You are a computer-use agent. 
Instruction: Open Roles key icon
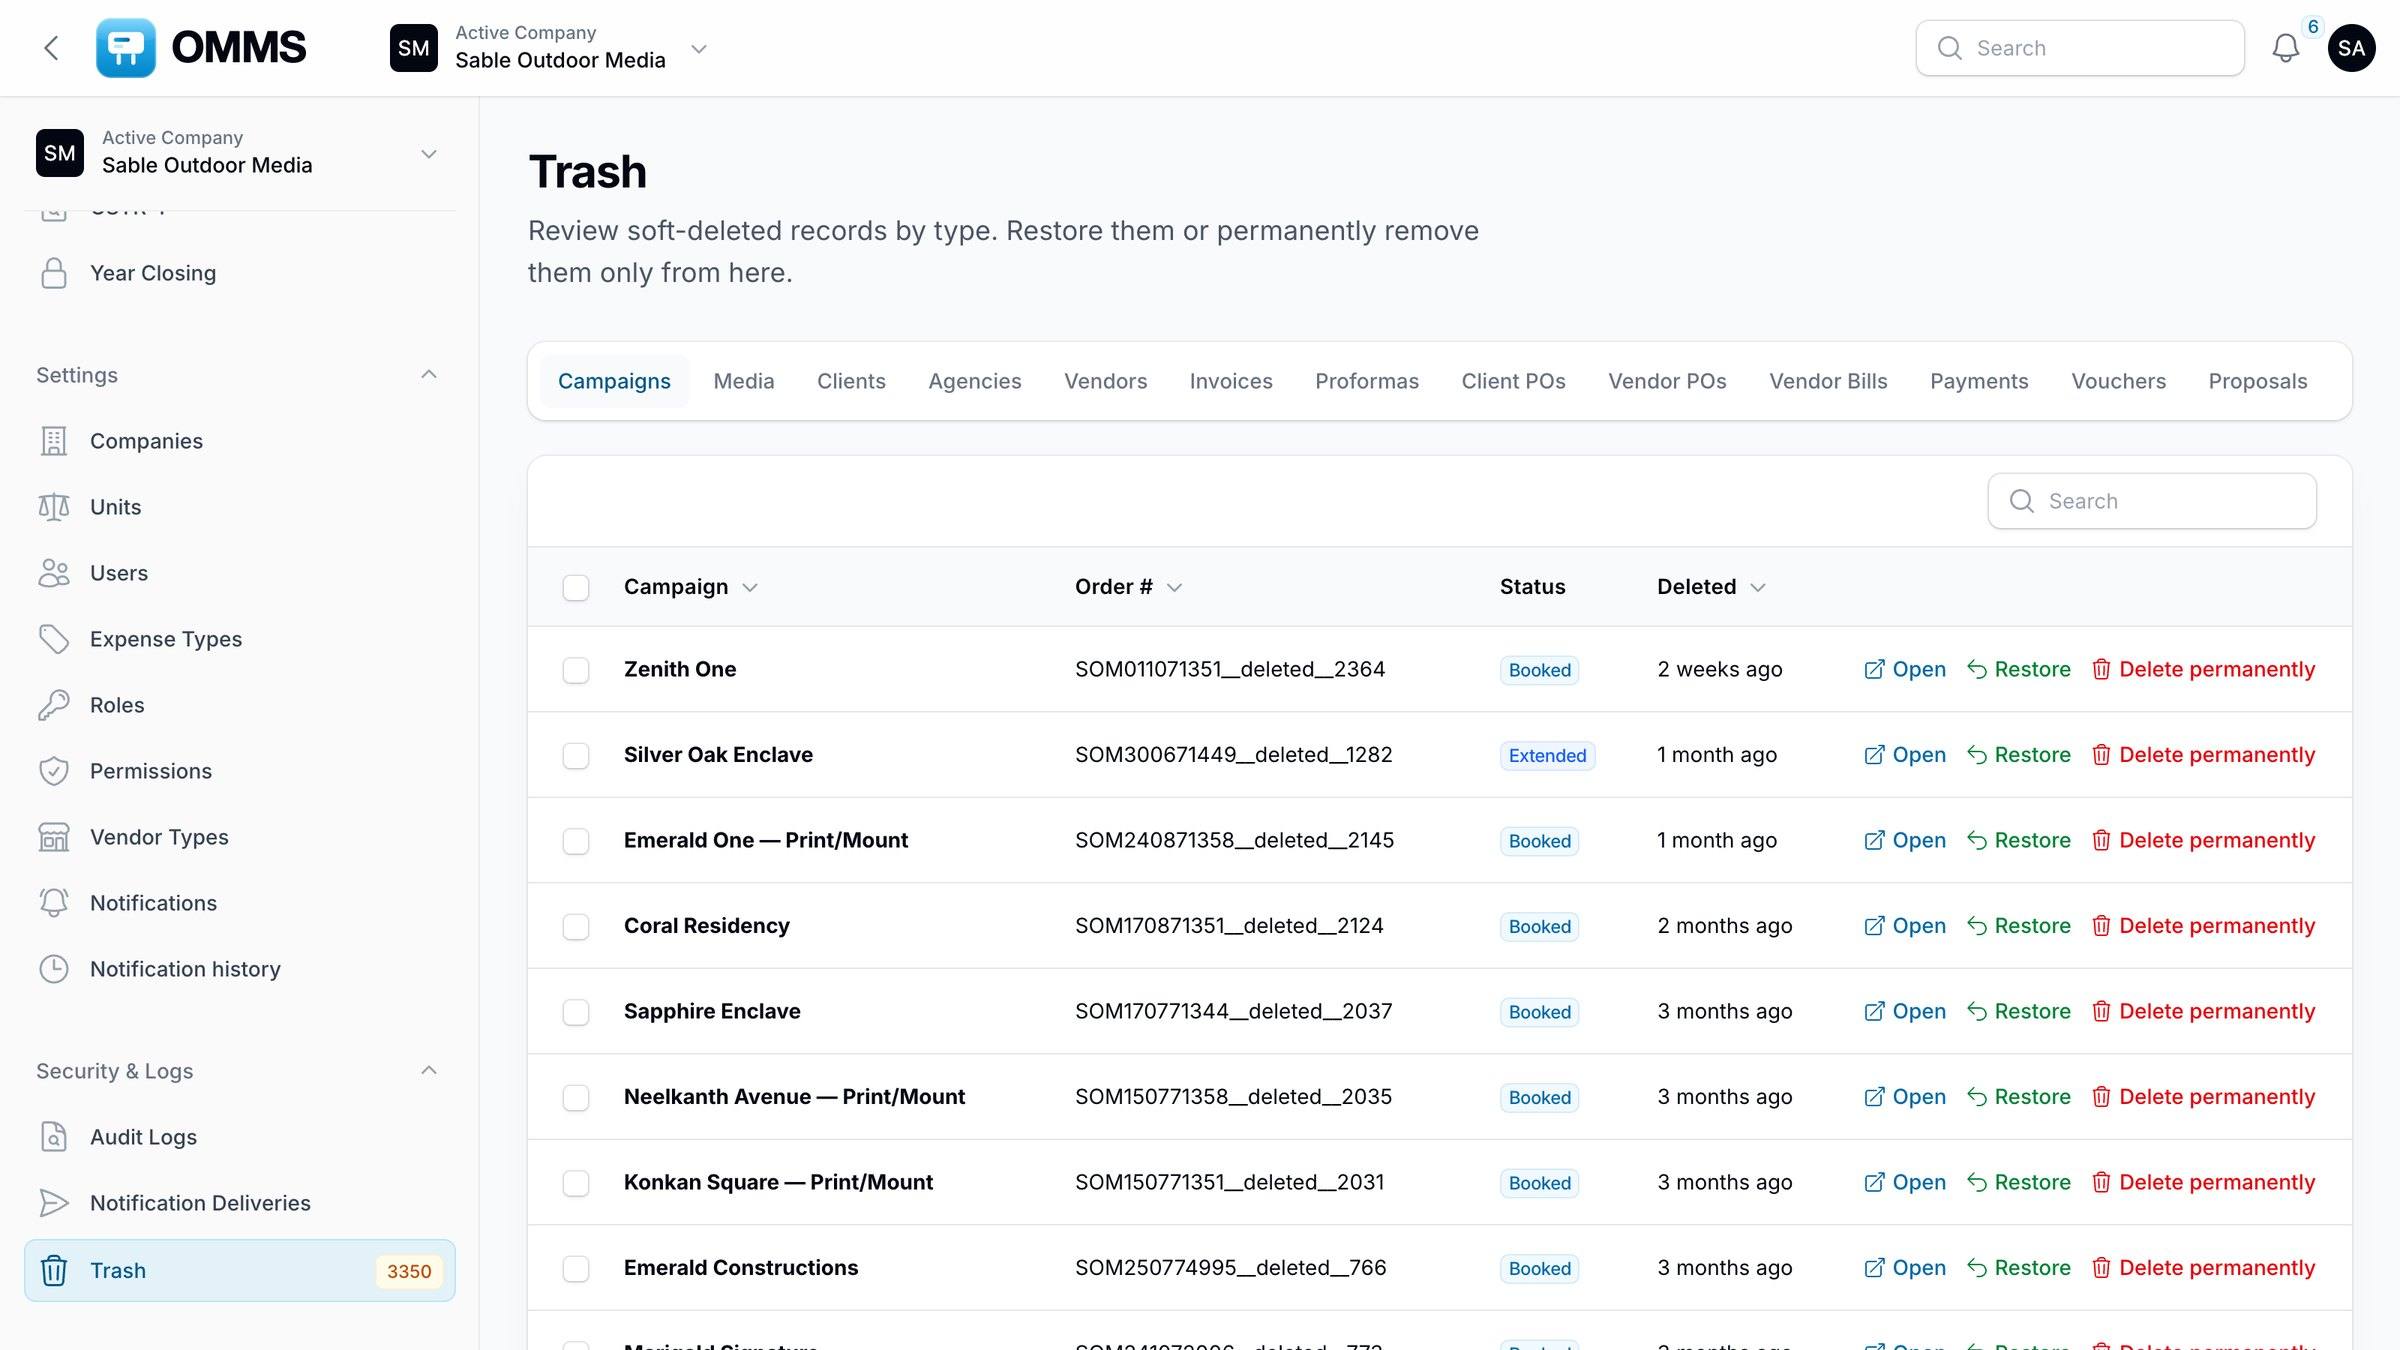pyautogui.click(x=54, y=705)
